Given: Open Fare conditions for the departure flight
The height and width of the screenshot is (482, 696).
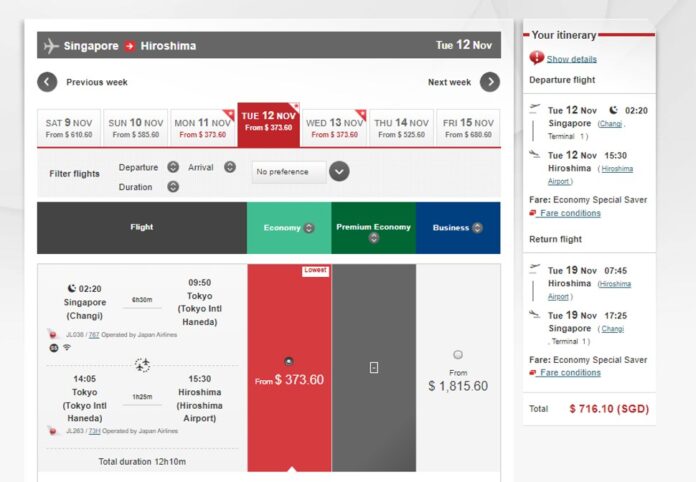Looking at the screenshot, I should click(569, 213).
